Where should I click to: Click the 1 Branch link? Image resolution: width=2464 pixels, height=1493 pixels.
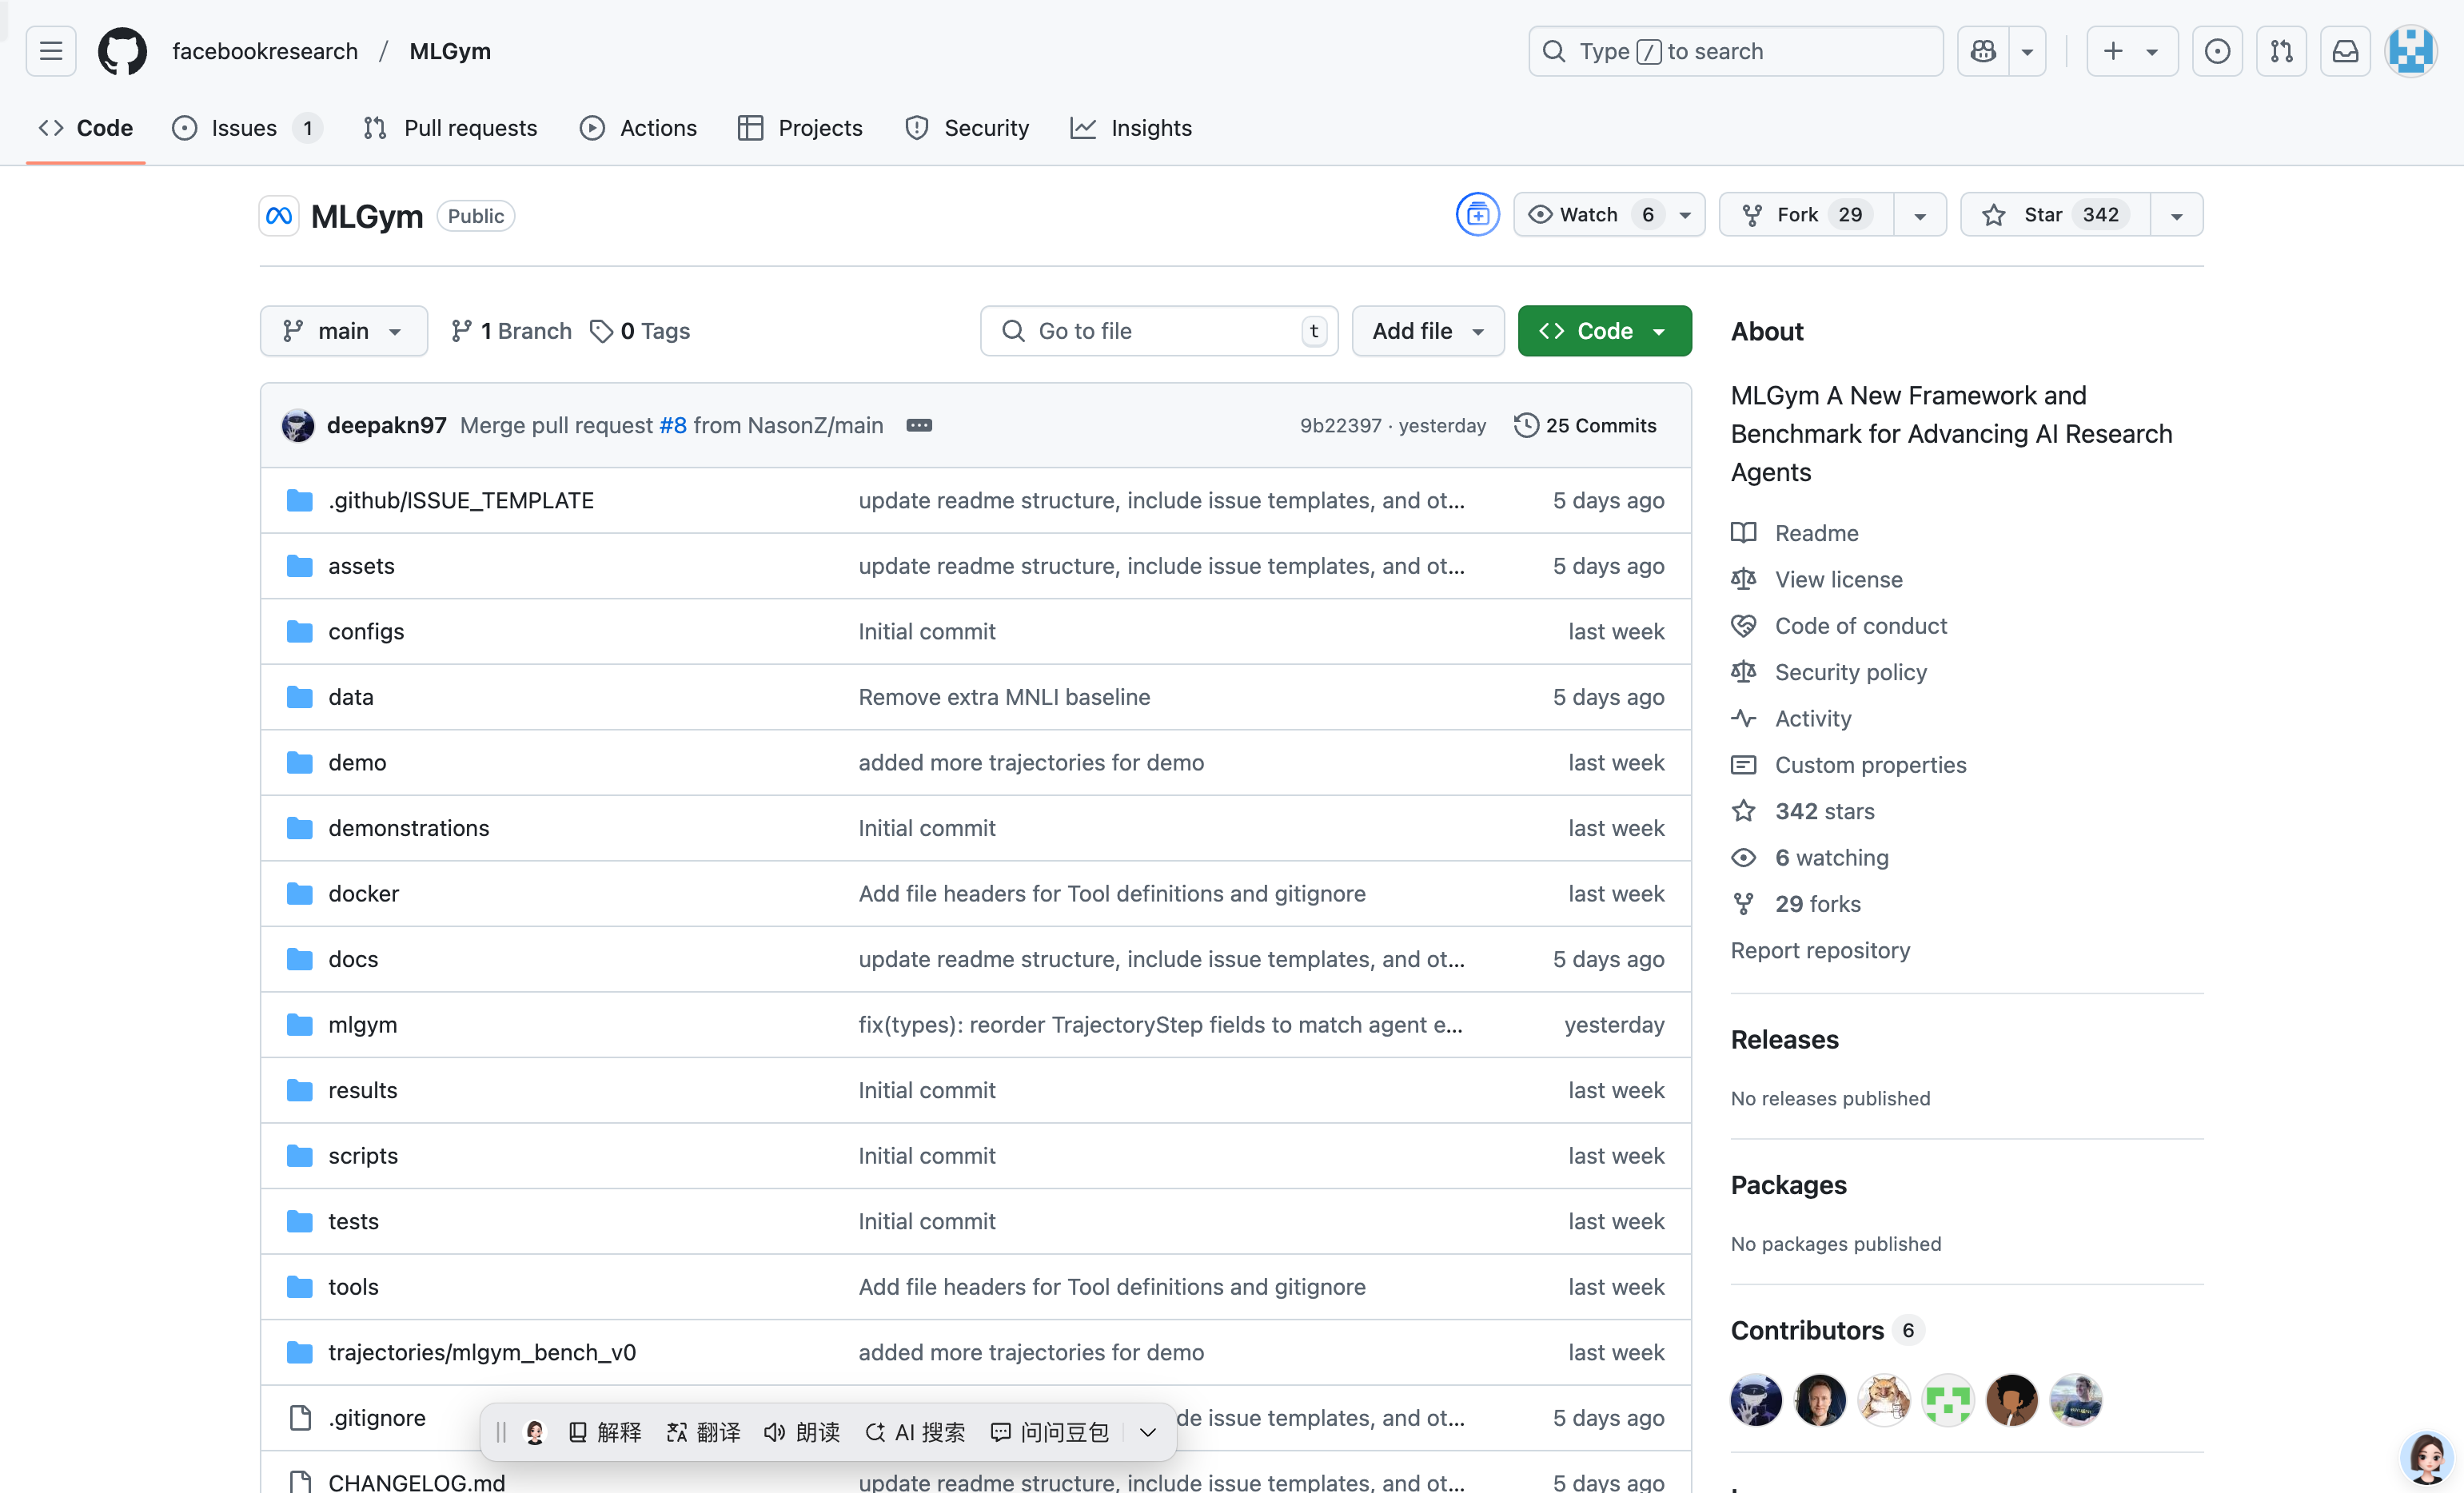(x=511, y=331)
